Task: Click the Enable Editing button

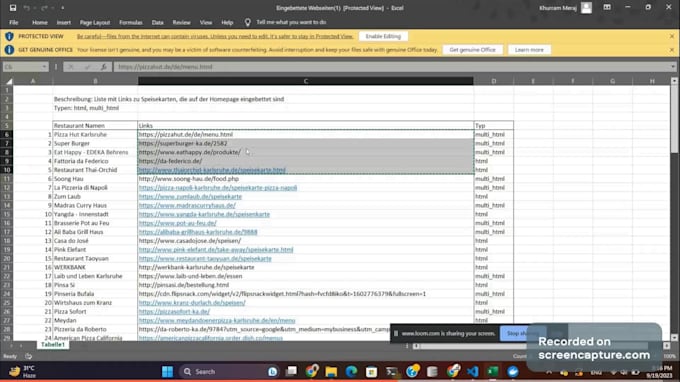Action: click(383, 36)
